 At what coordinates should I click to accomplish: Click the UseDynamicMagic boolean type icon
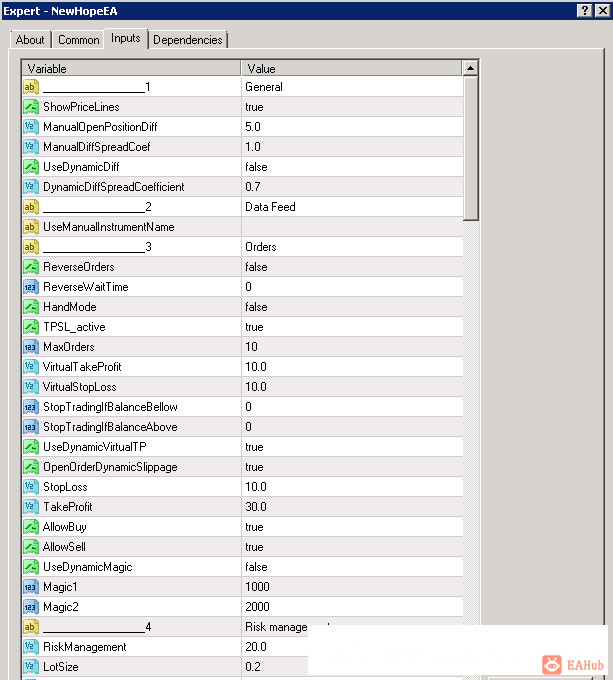[31, 566]
